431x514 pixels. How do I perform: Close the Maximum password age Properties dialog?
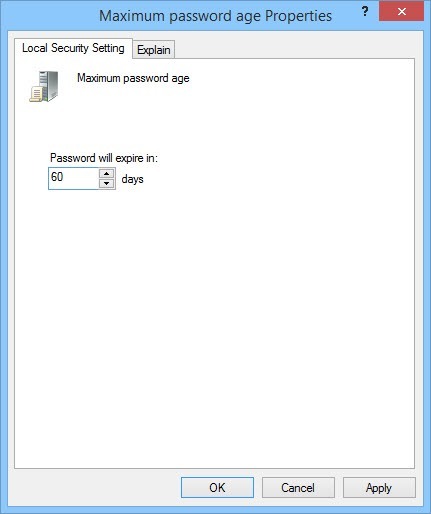[401, 12]
